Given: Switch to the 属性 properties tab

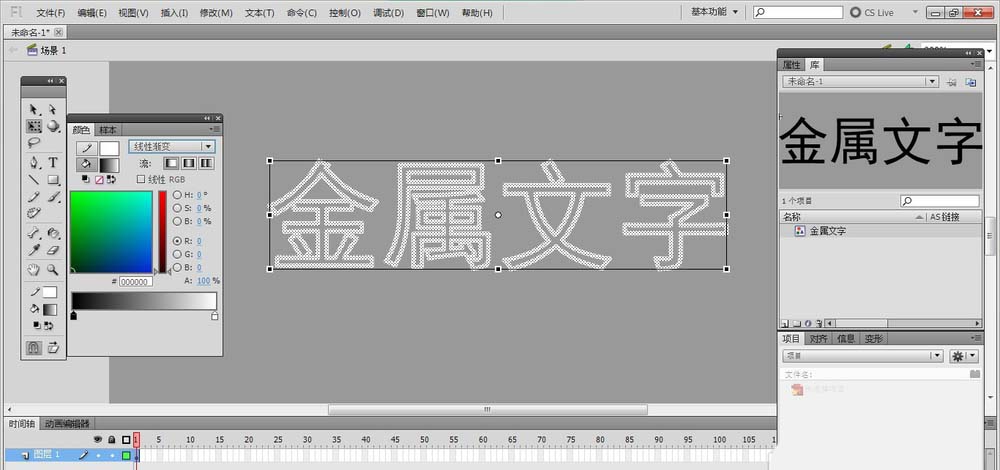Looking at the screenshot, I should (791, 65).
